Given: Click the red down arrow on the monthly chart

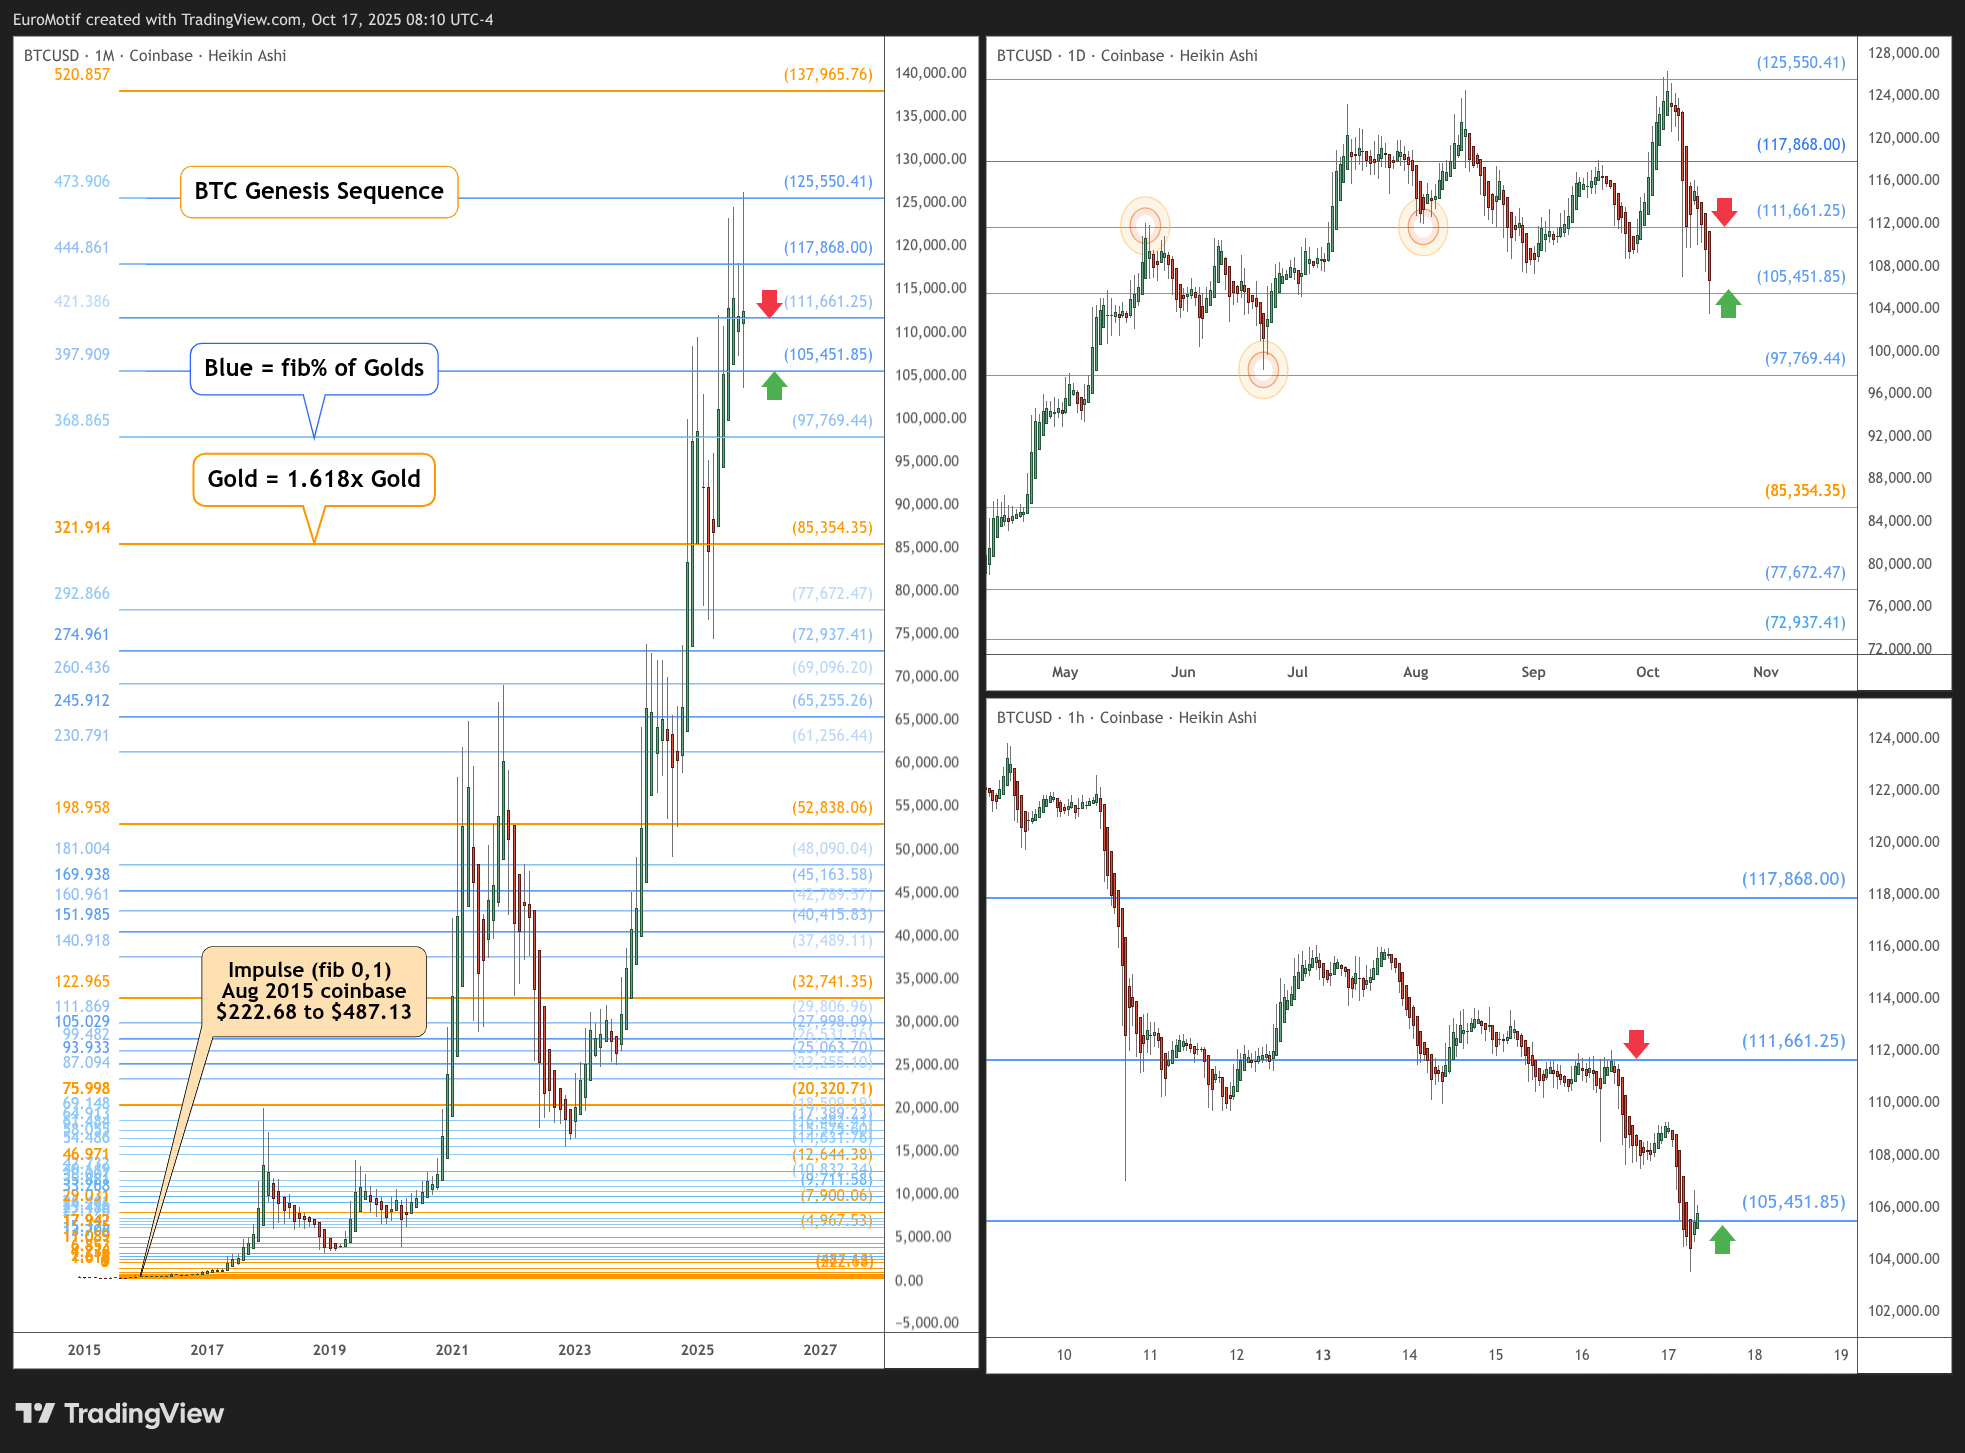Looking at the screenshot, I should coord(769,304).
